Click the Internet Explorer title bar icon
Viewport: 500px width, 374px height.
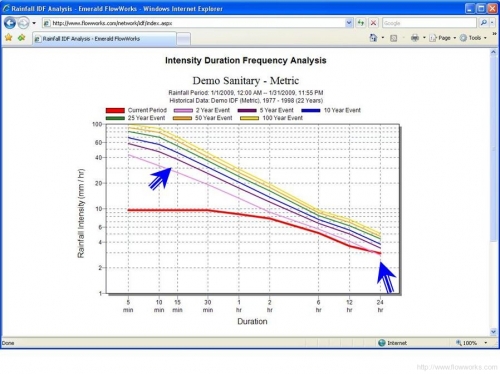coord(6,8)
